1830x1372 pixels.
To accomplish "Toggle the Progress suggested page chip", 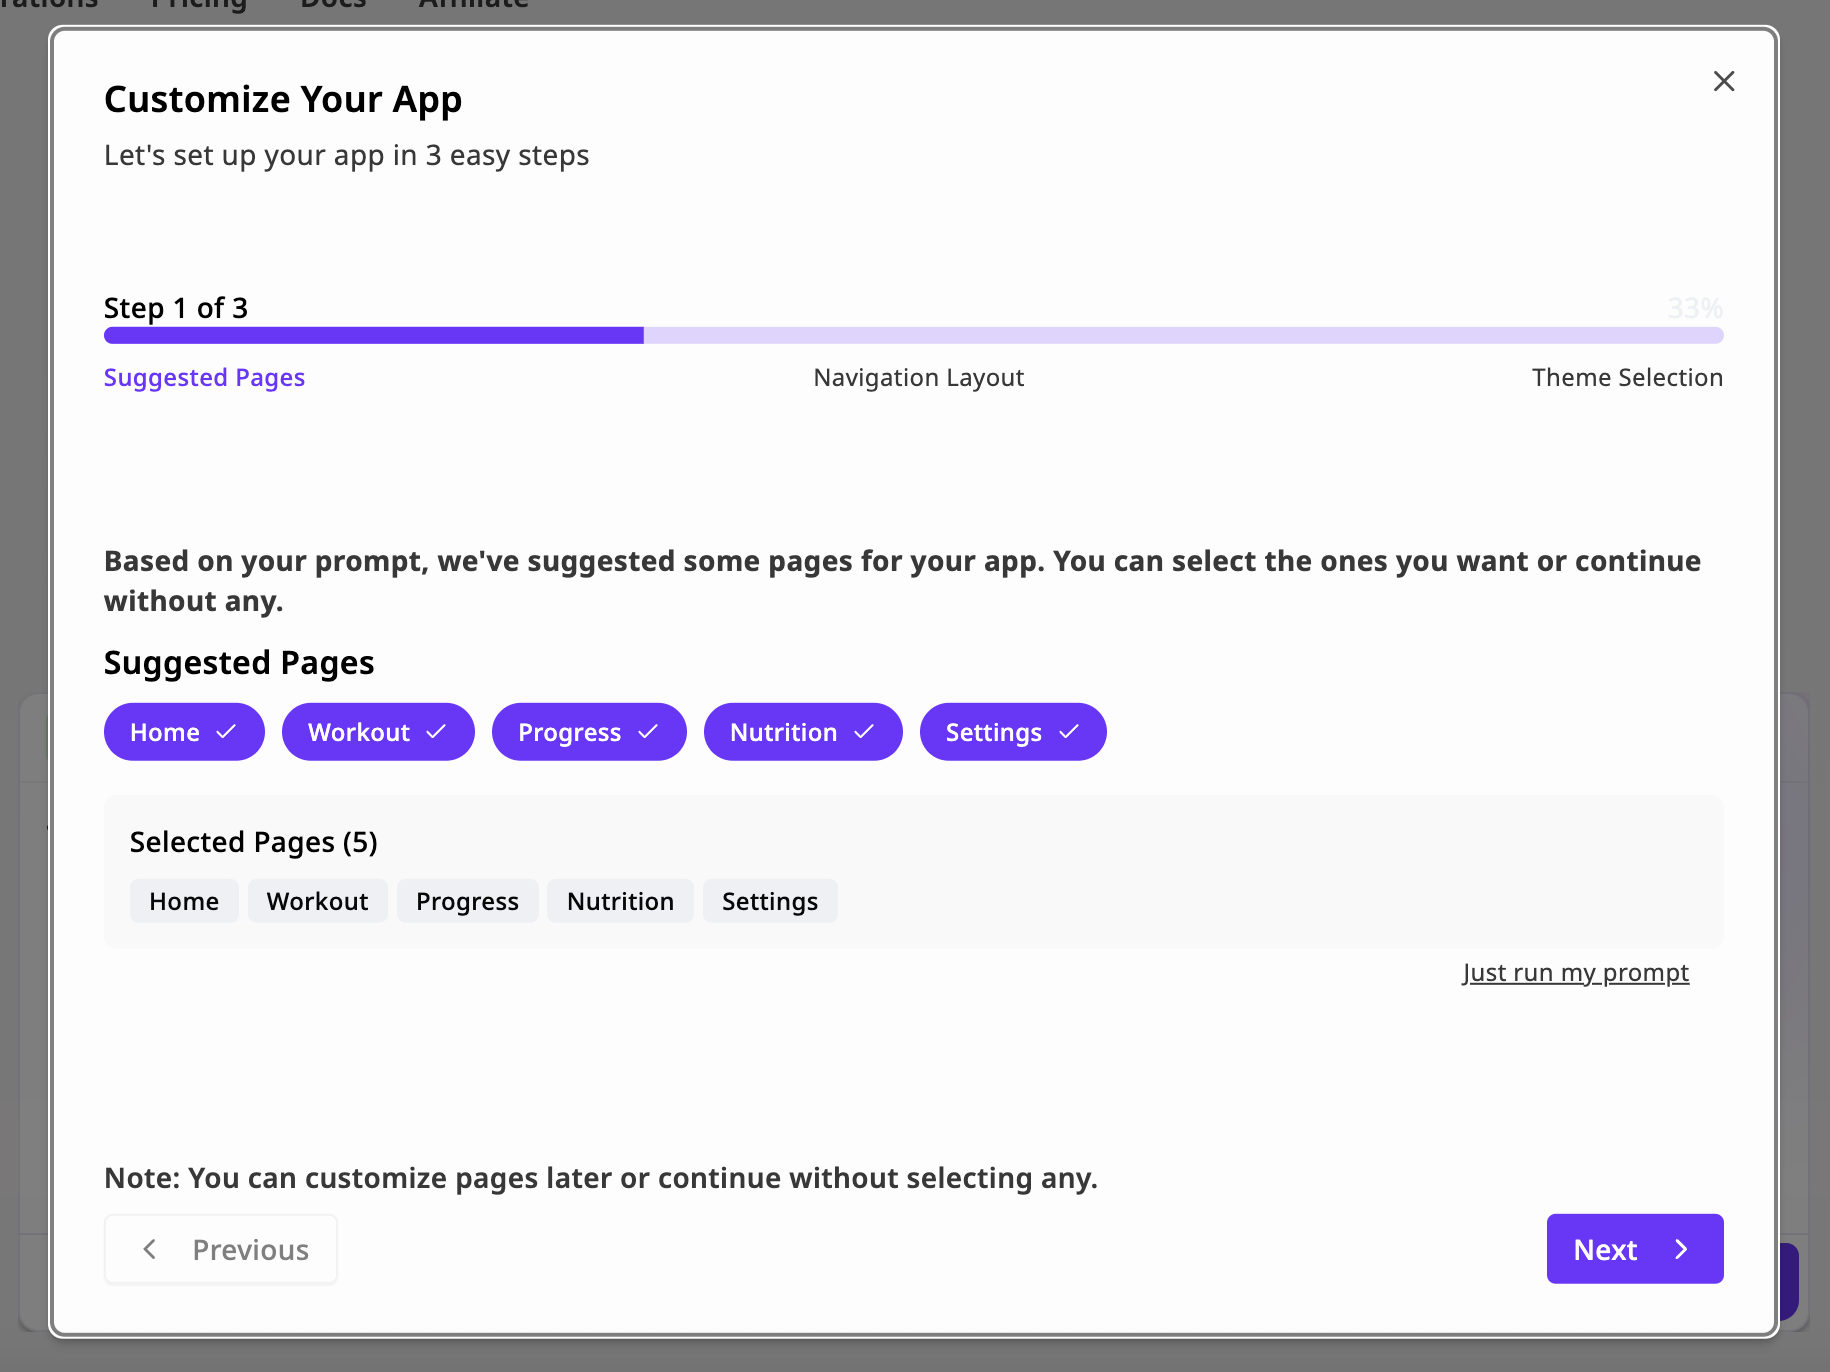I will pyautogui.click(x=589, y=732).
